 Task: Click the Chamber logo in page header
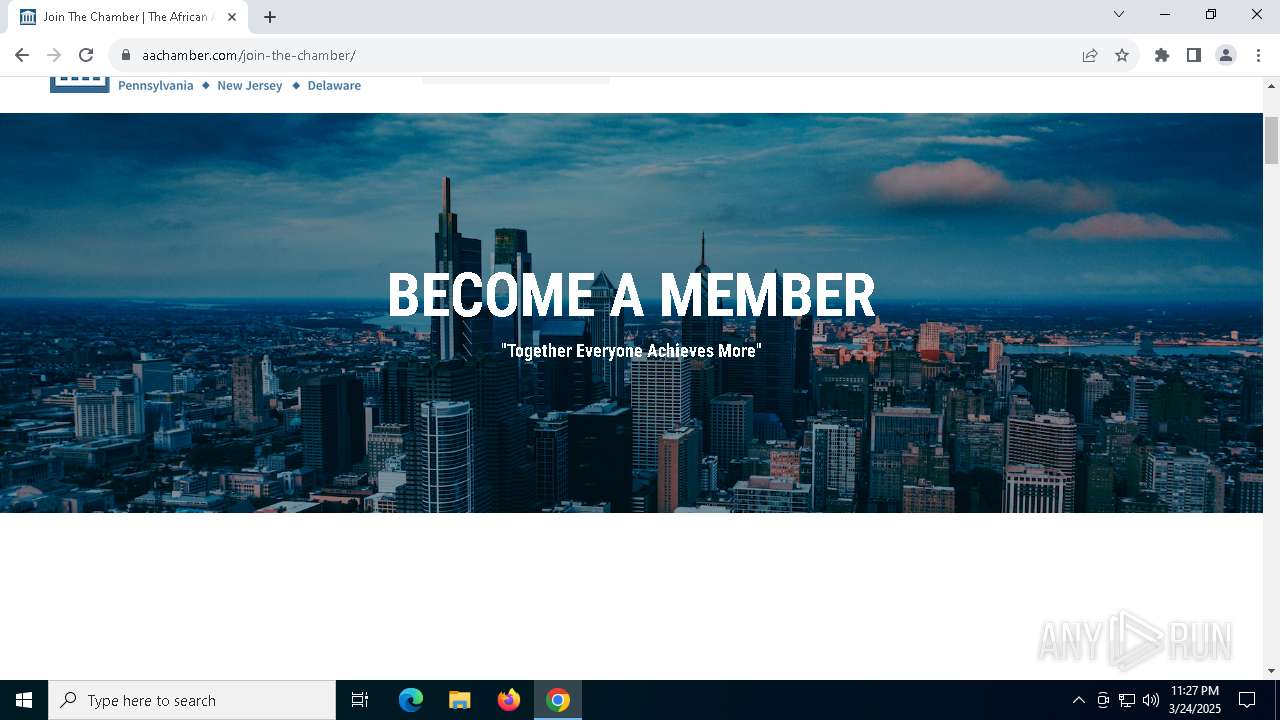(x=80, y=84)
